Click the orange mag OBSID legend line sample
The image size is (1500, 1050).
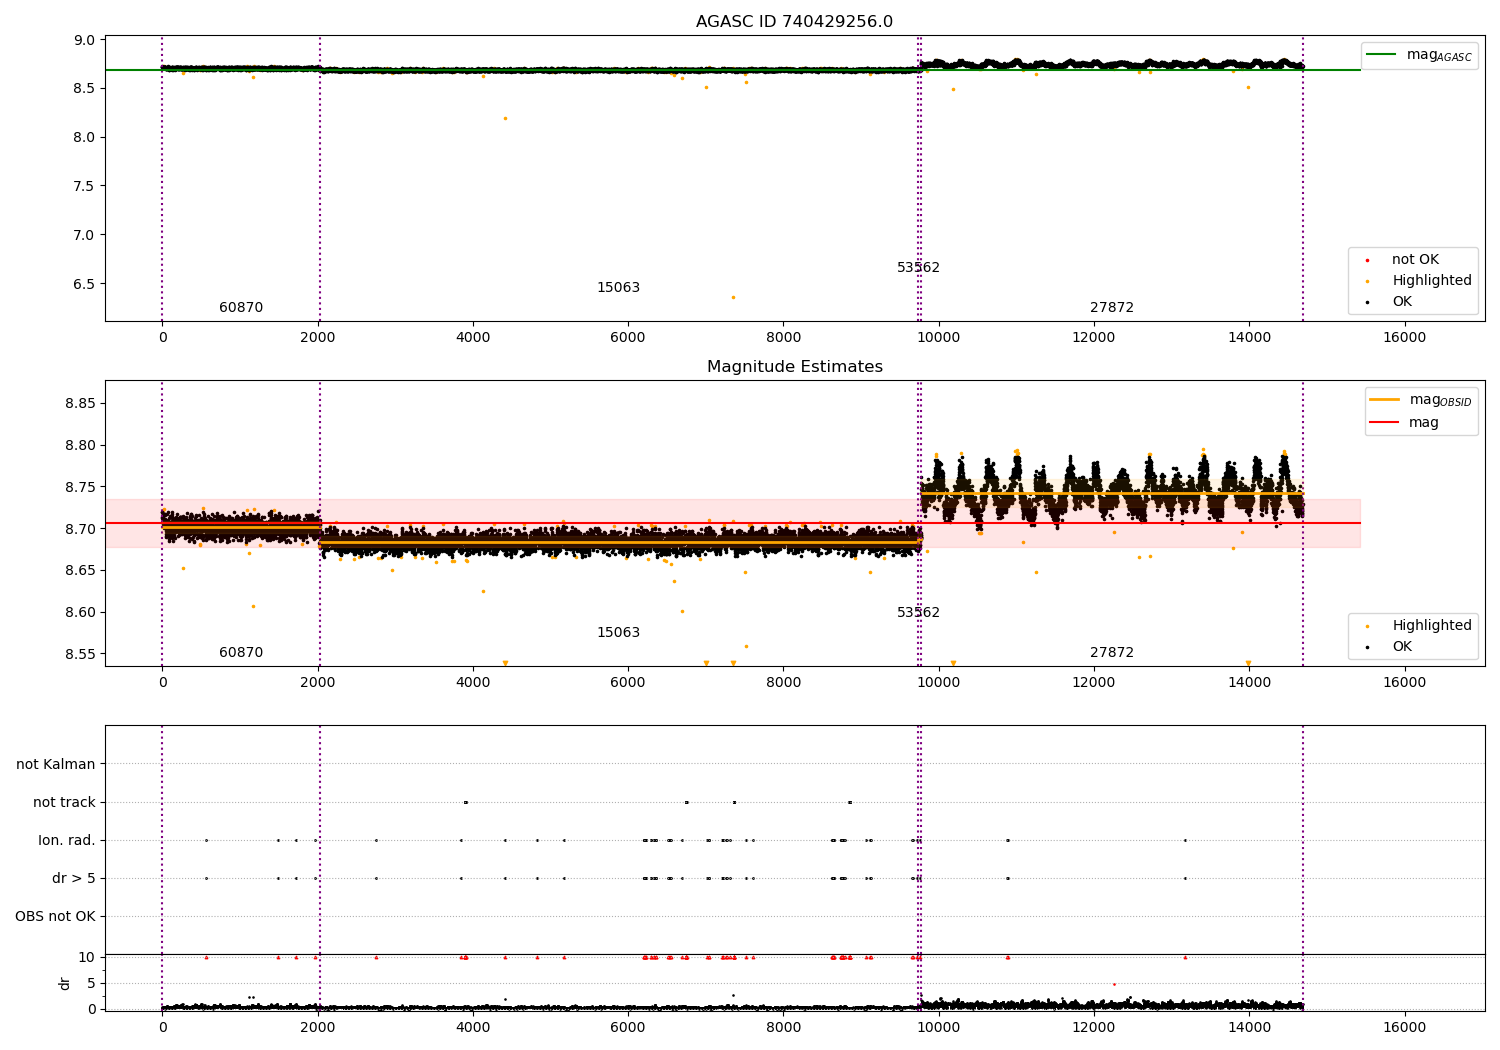[1385, 400]
